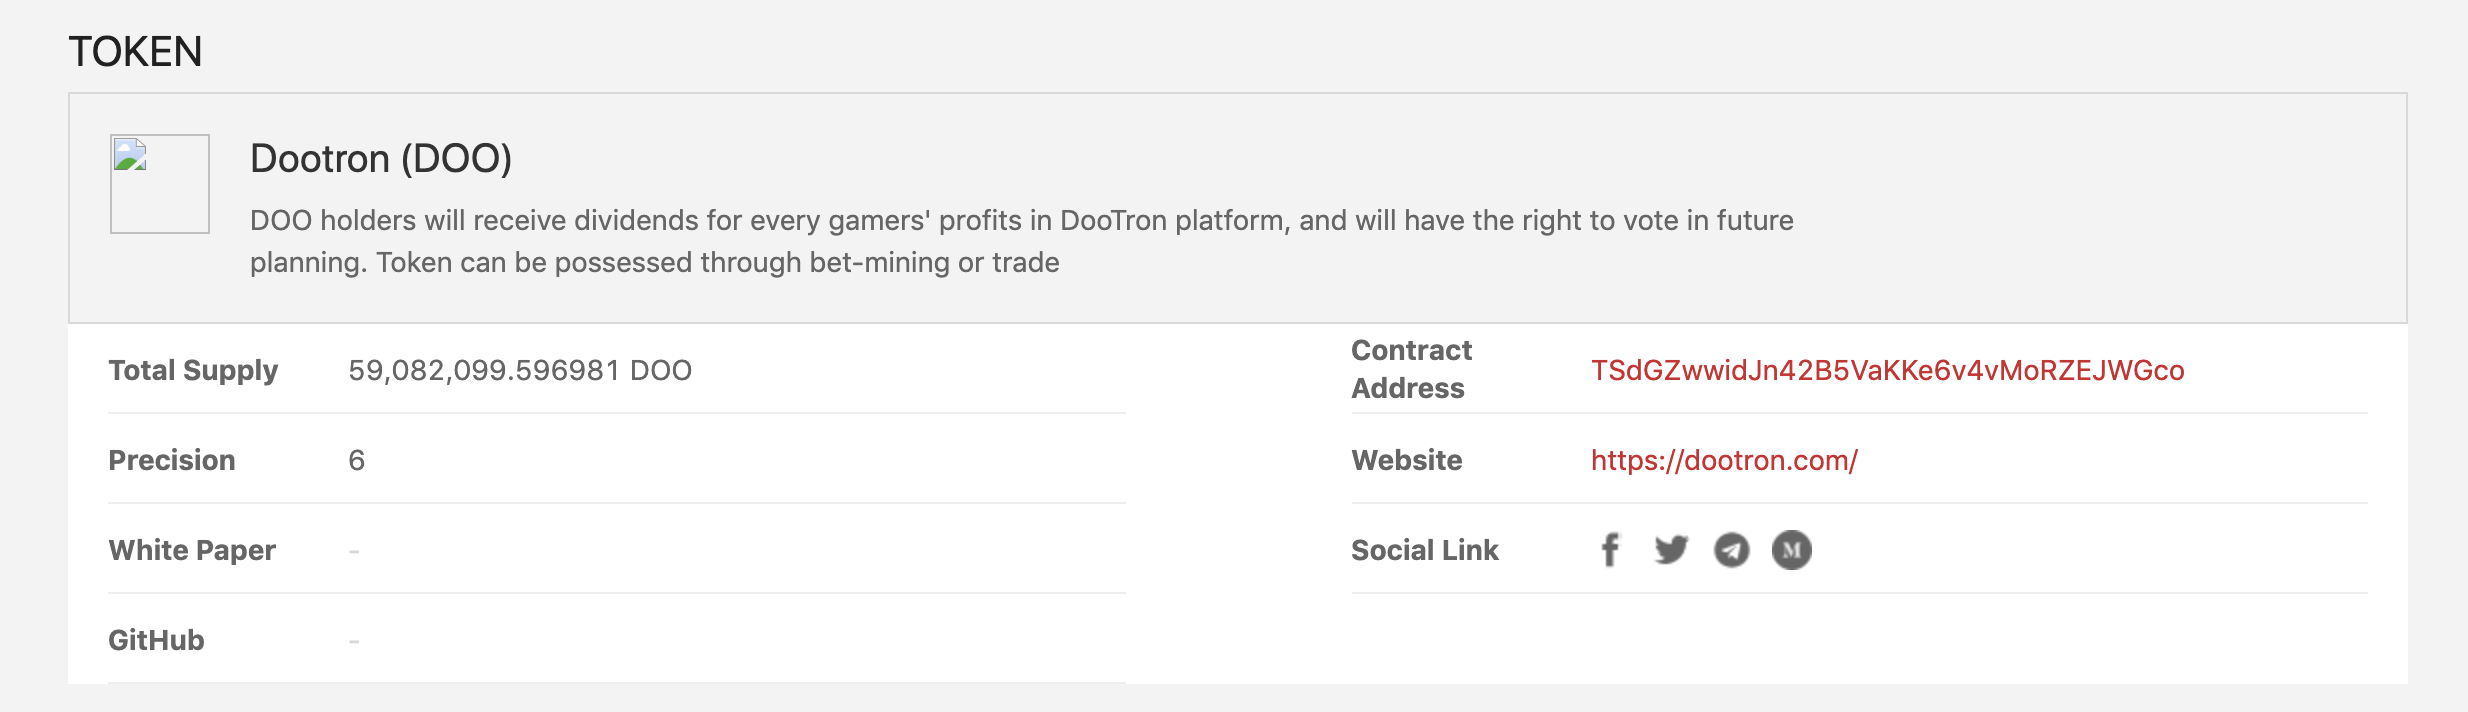Visit the https://dootron.com/ website link
Viewport: 2468px width, 712px height.
click(x=1724, y=460)
